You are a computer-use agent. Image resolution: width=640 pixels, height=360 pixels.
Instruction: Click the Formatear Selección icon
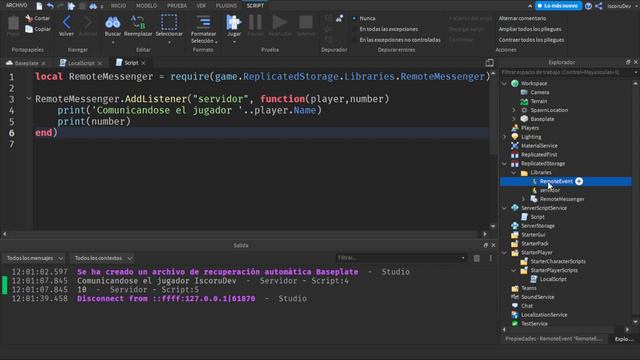click(203, 22)
